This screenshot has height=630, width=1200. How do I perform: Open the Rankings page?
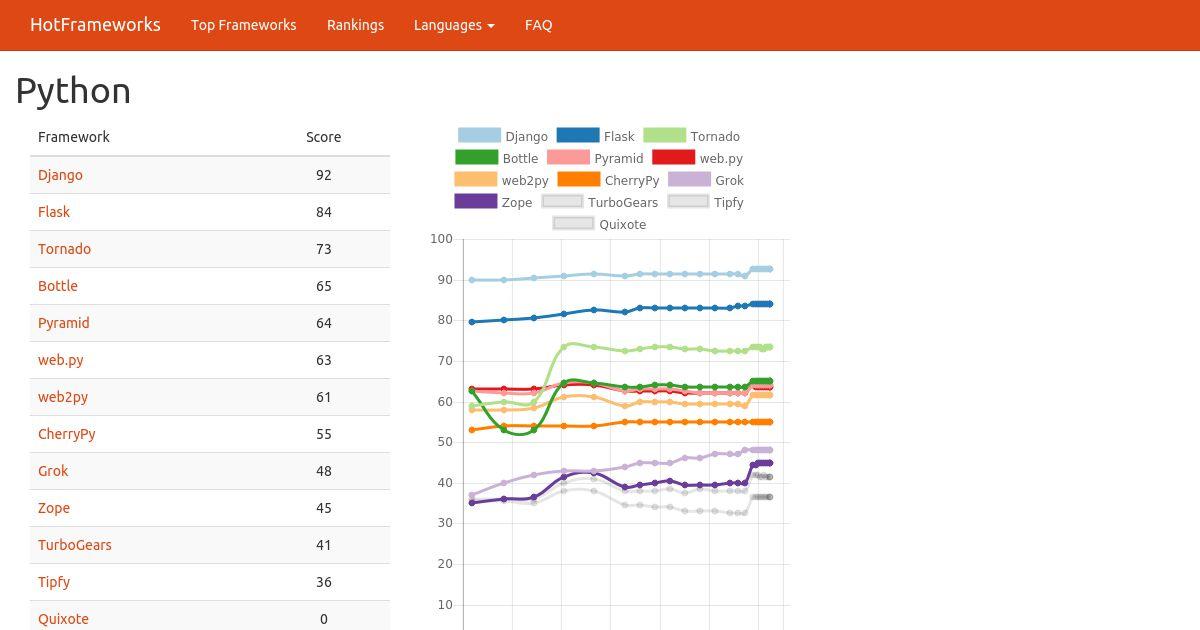[x=355, y=25]
